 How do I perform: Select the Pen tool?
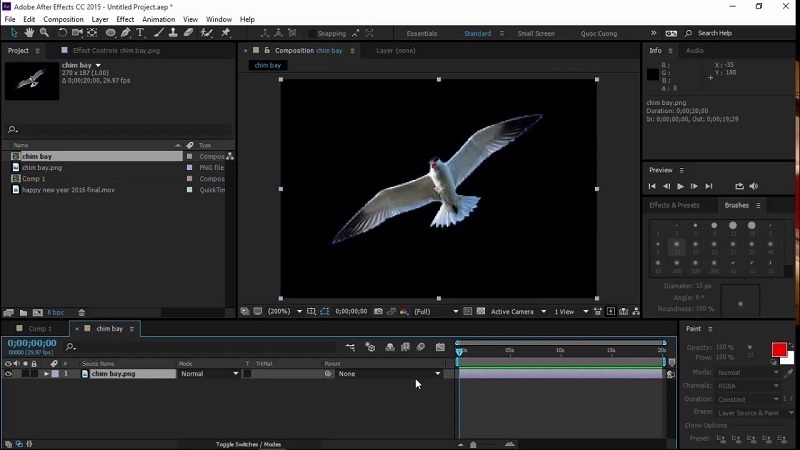[126, 33]
